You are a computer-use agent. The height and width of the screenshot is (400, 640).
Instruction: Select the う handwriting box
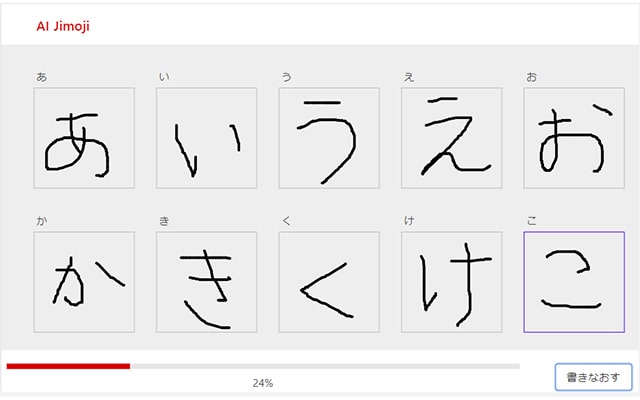point(329,138)
